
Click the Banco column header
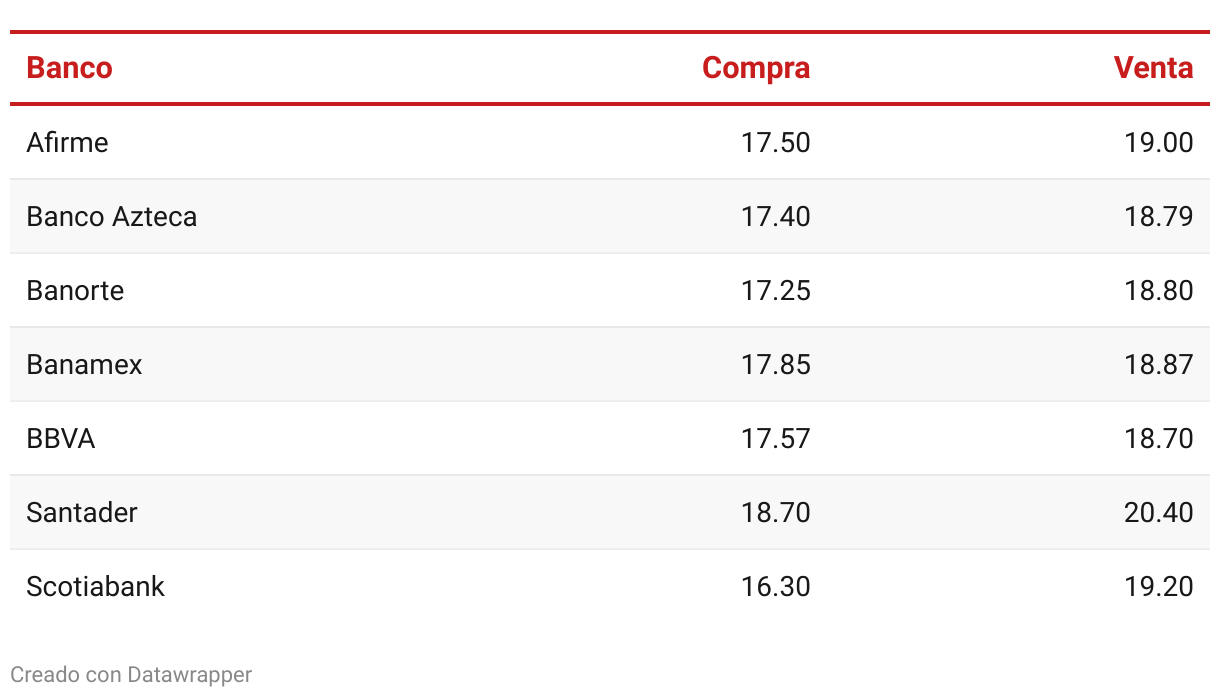[x=69, y=68]
